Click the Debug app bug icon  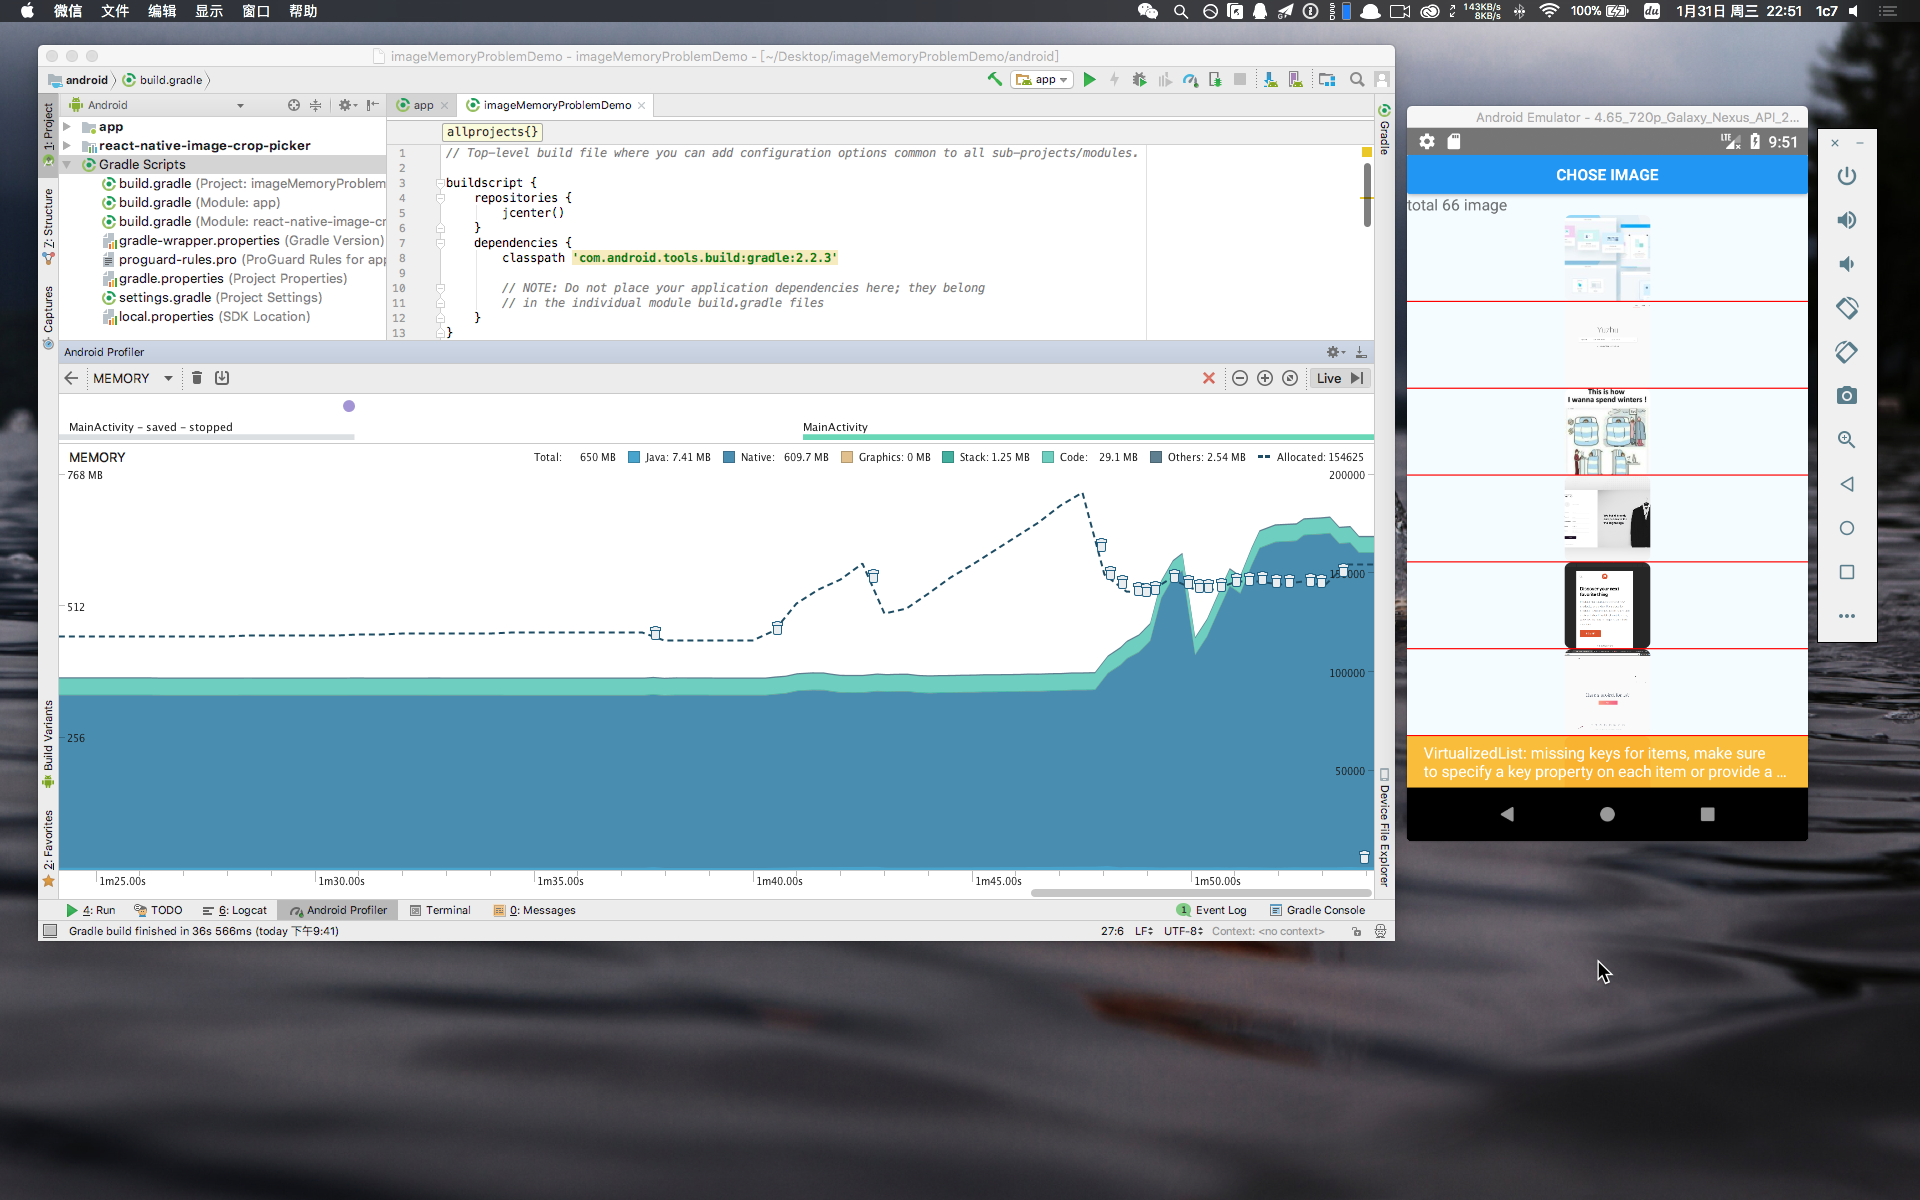[1139, 79]
